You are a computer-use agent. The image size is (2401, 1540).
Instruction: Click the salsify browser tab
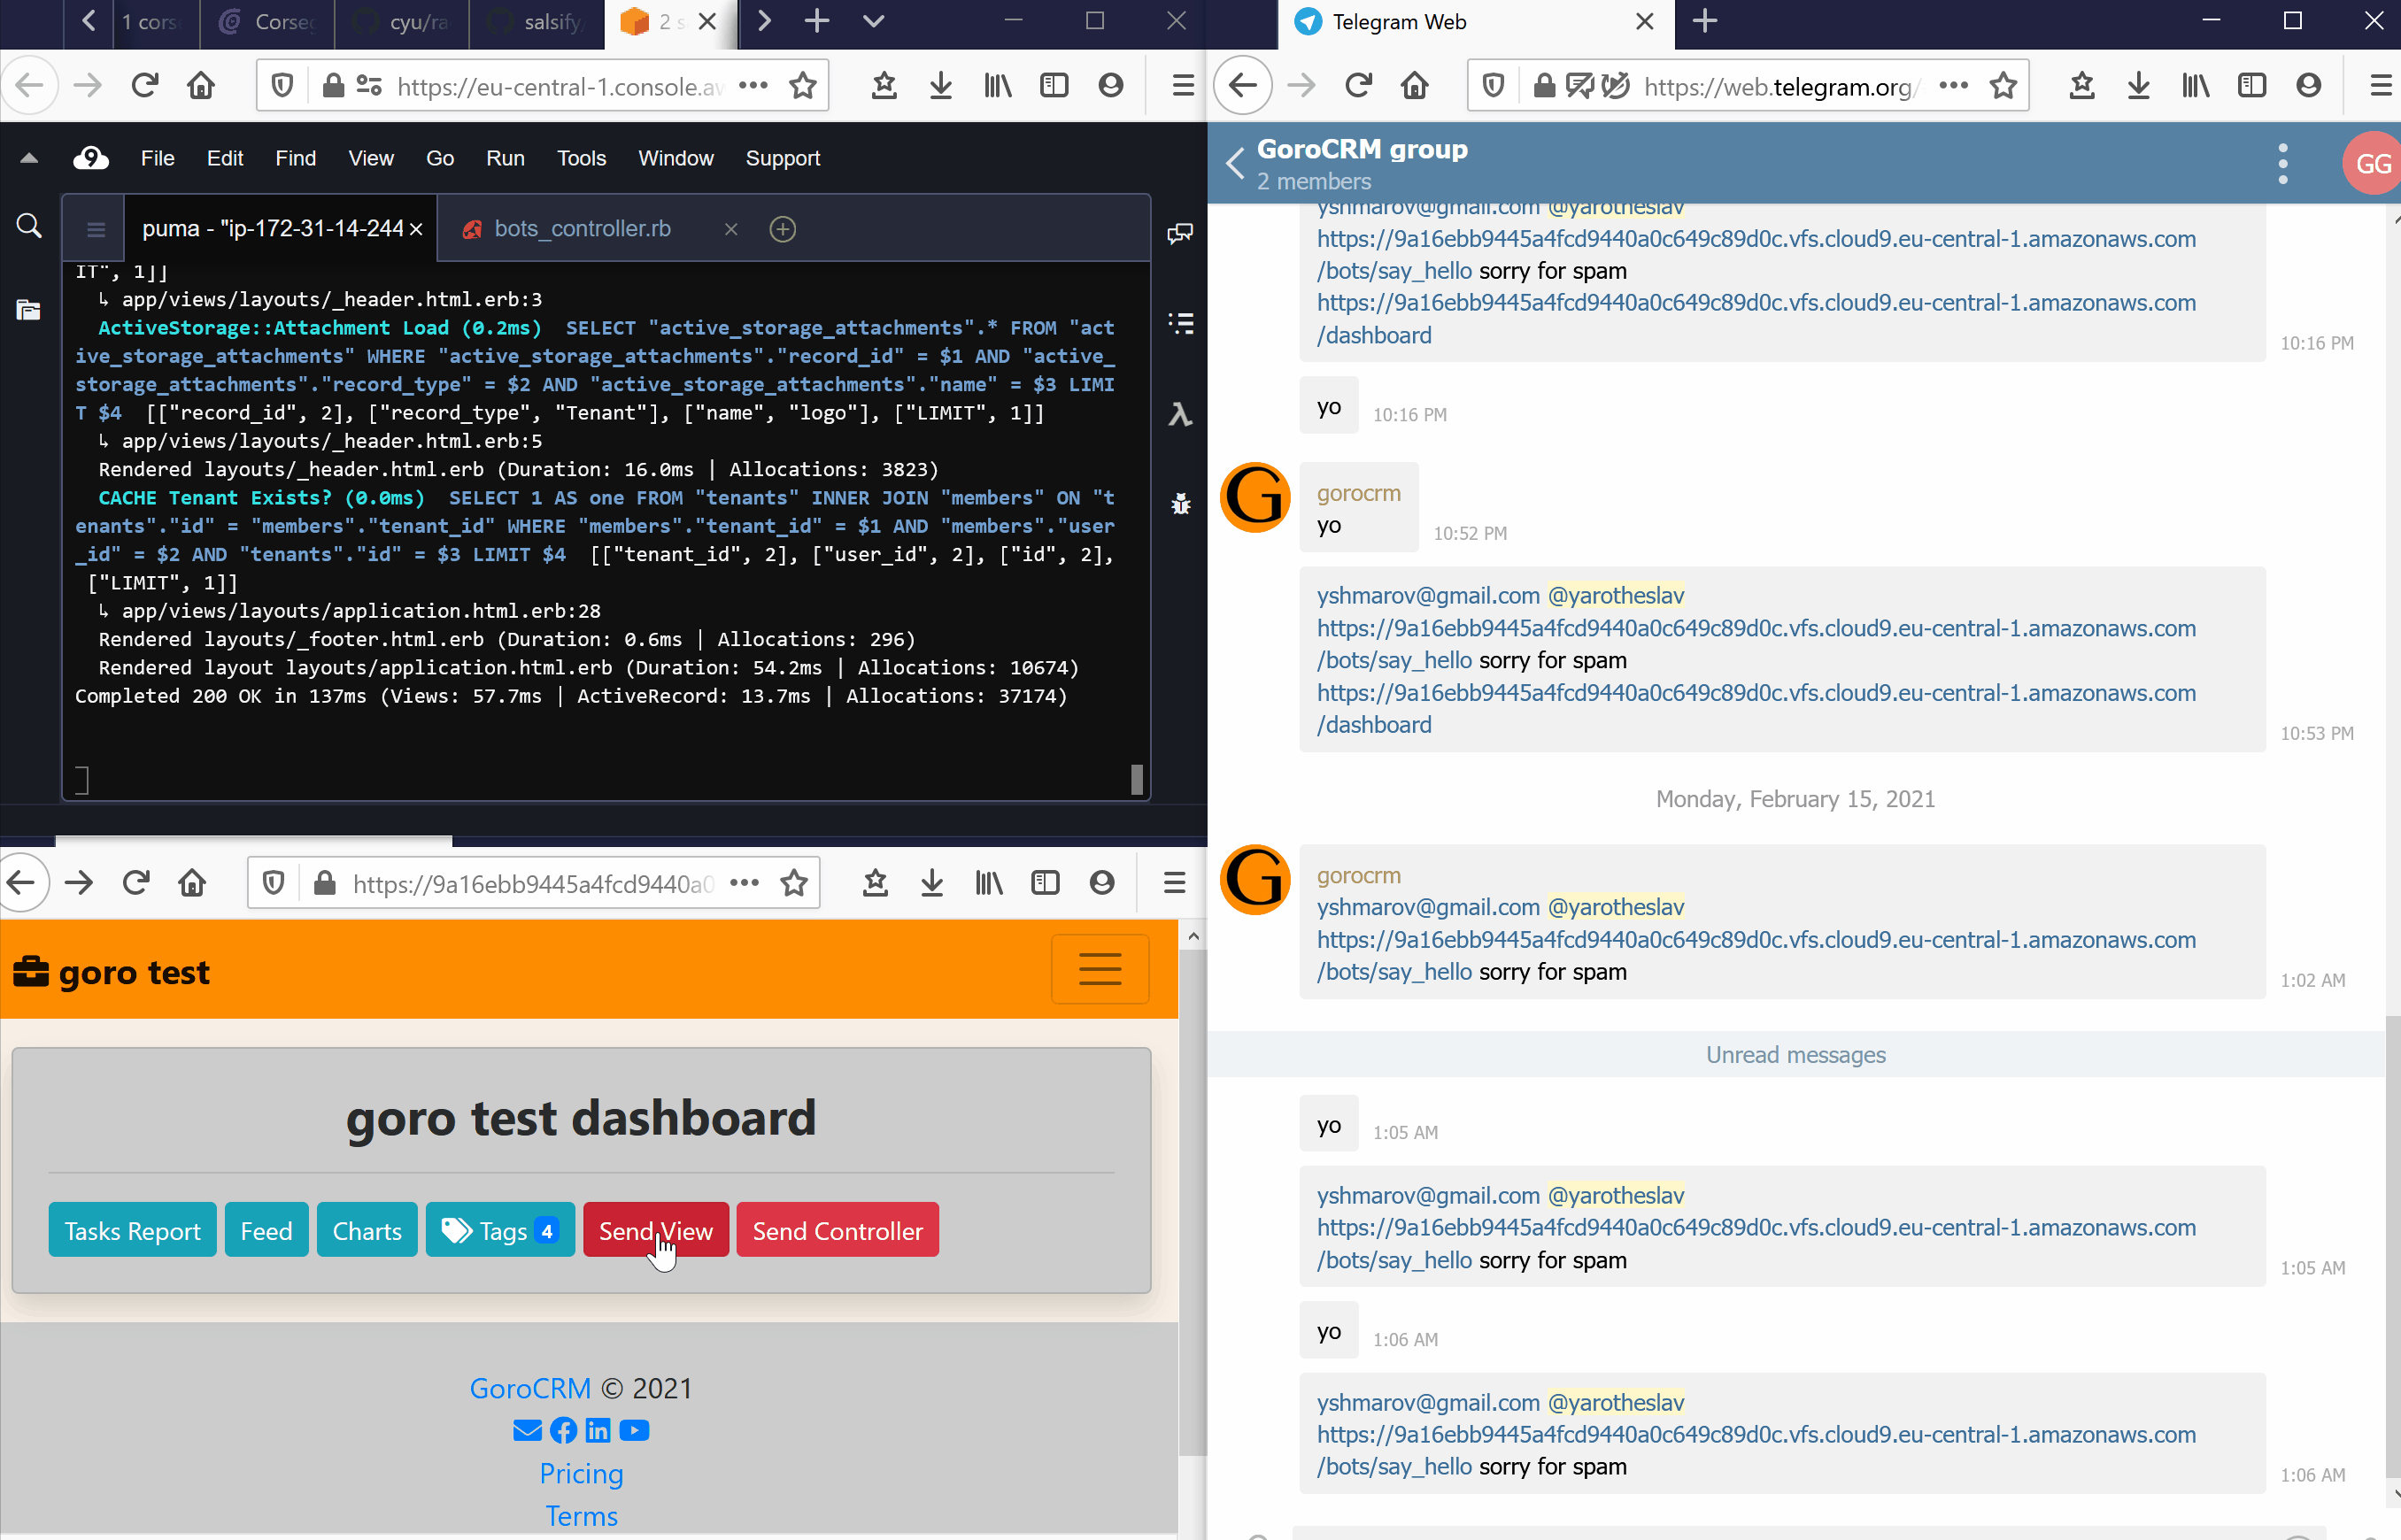coord(553,21)
